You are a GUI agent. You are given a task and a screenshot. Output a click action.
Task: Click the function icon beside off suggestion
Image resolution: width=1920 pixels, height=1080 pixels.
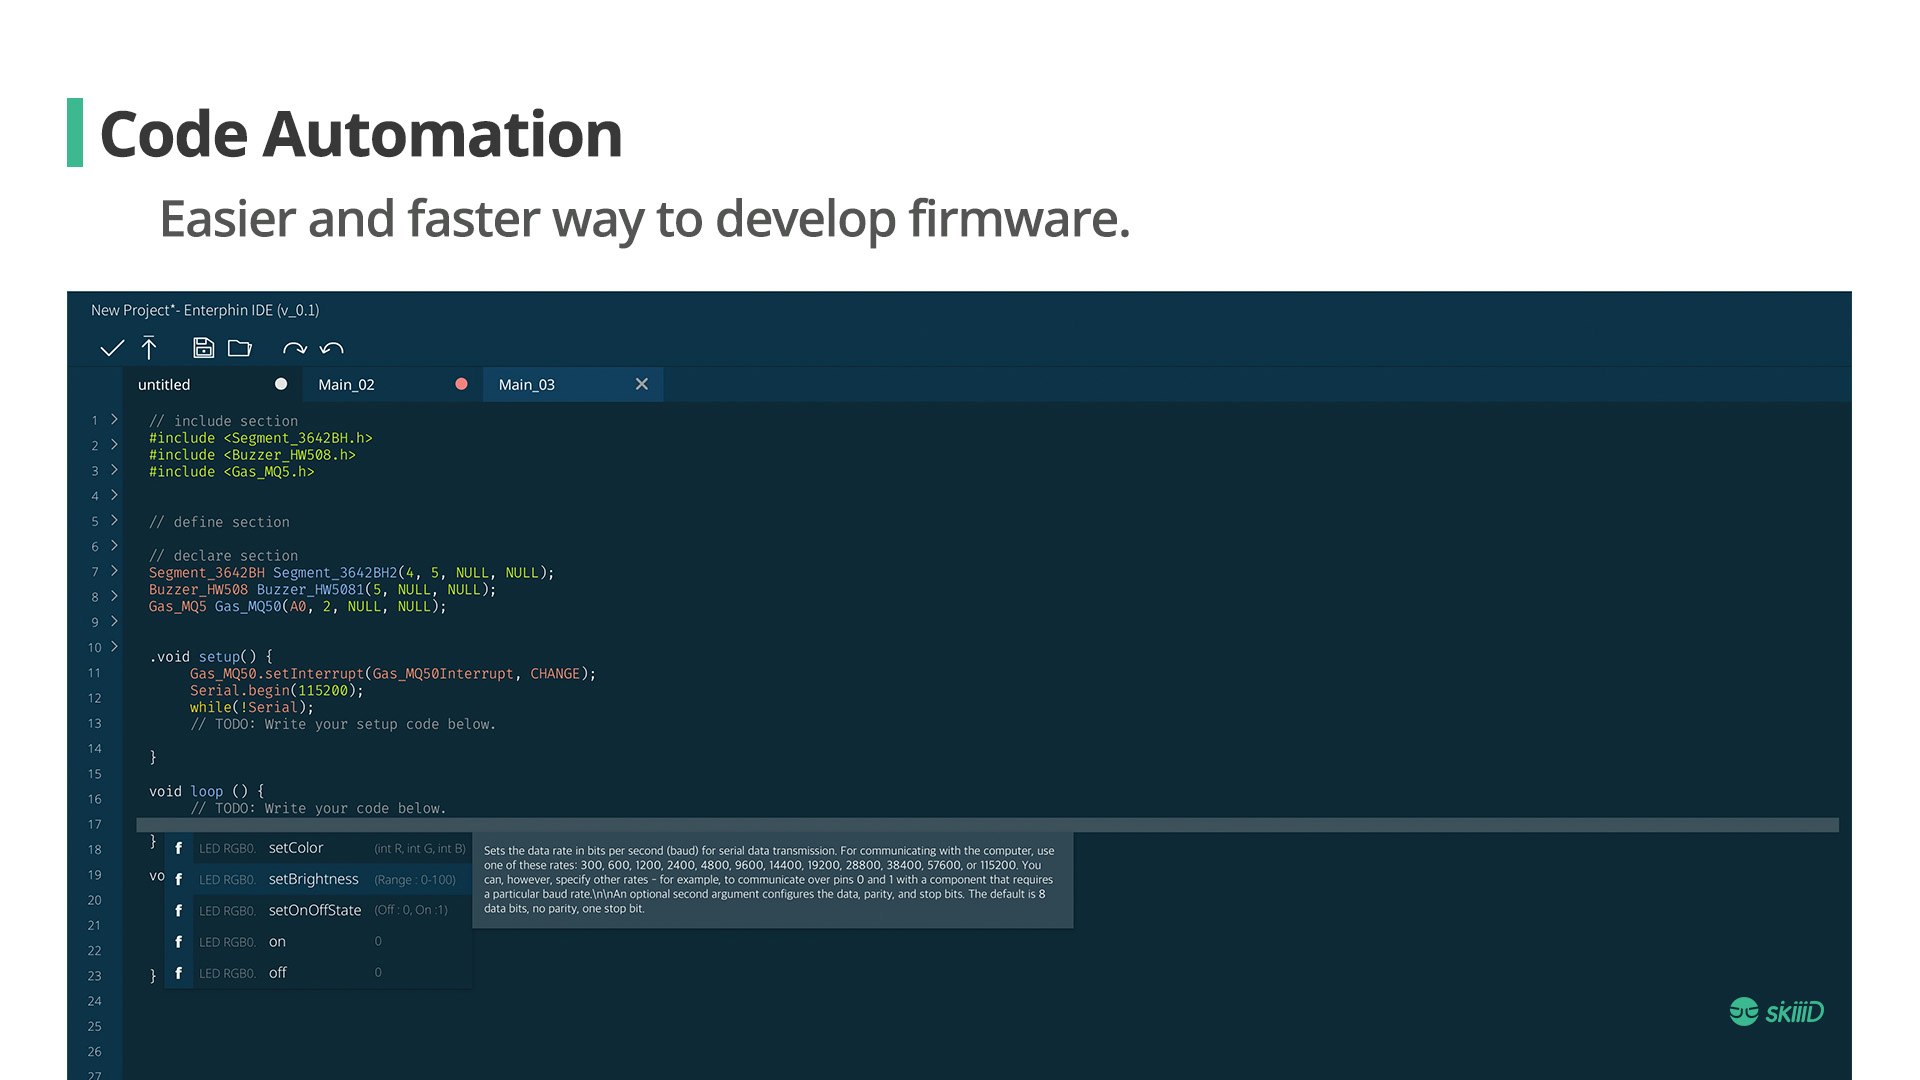[178, 973]
